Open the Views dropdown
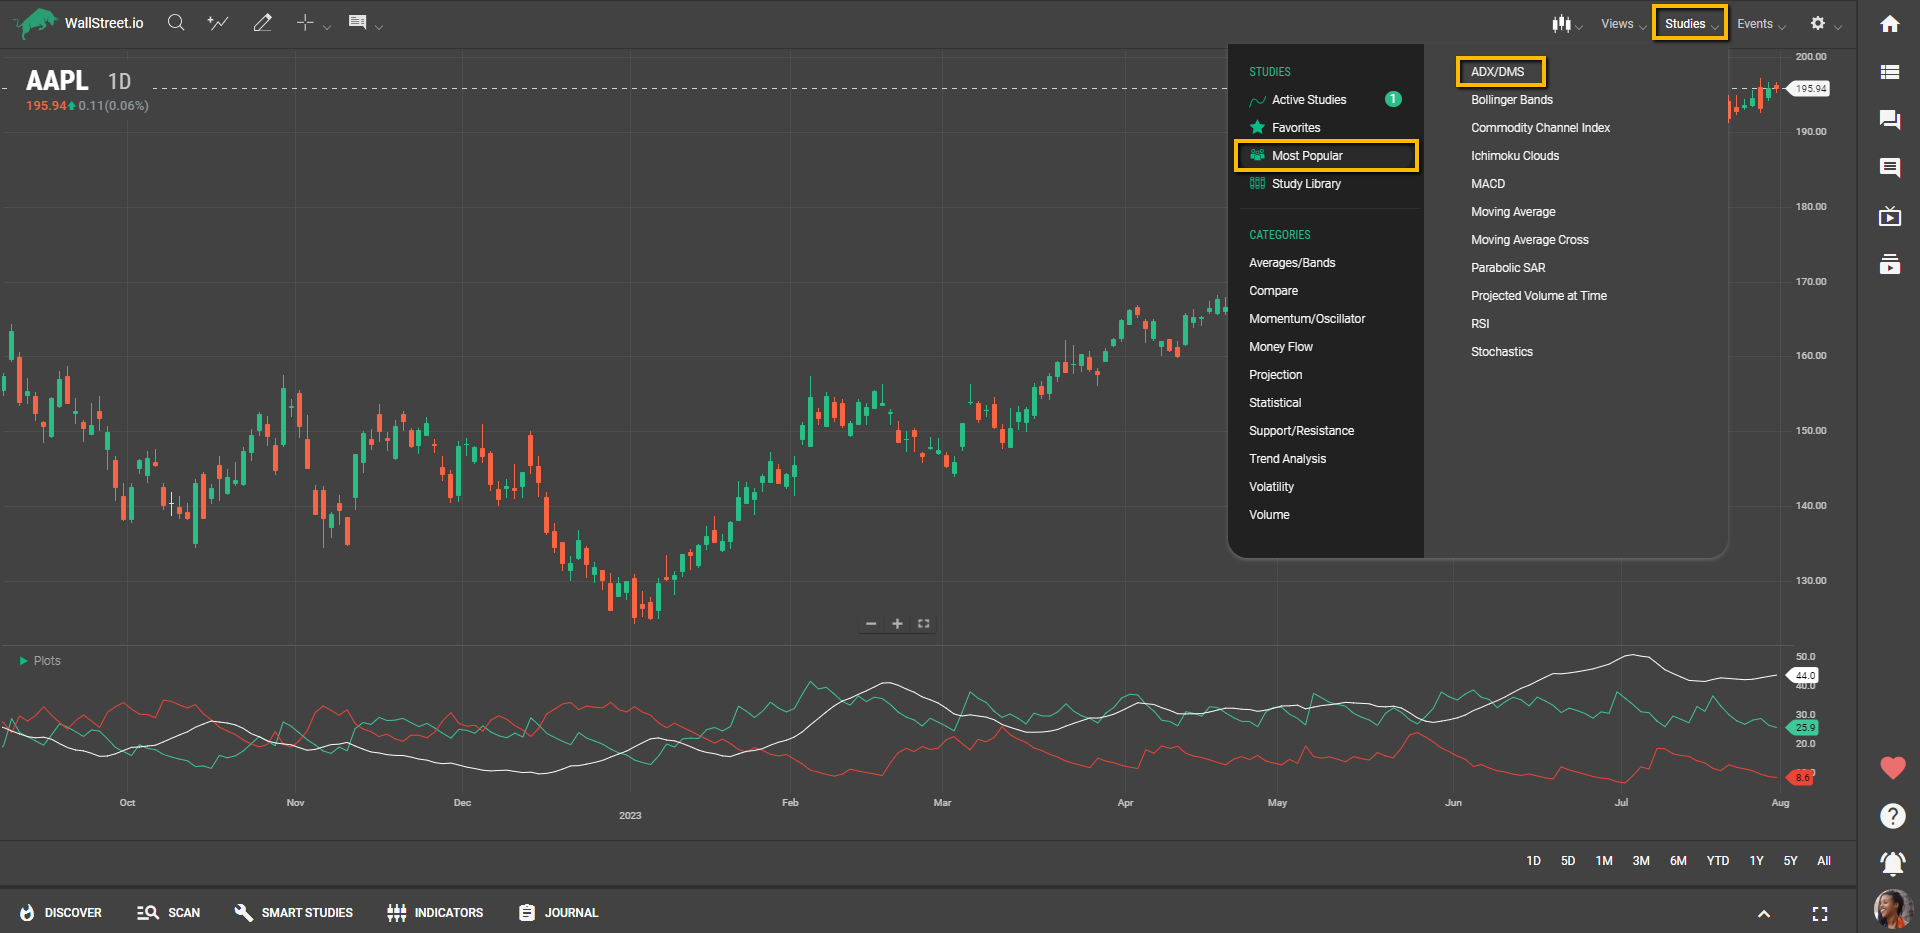1920x933 pixels. 1622,24
